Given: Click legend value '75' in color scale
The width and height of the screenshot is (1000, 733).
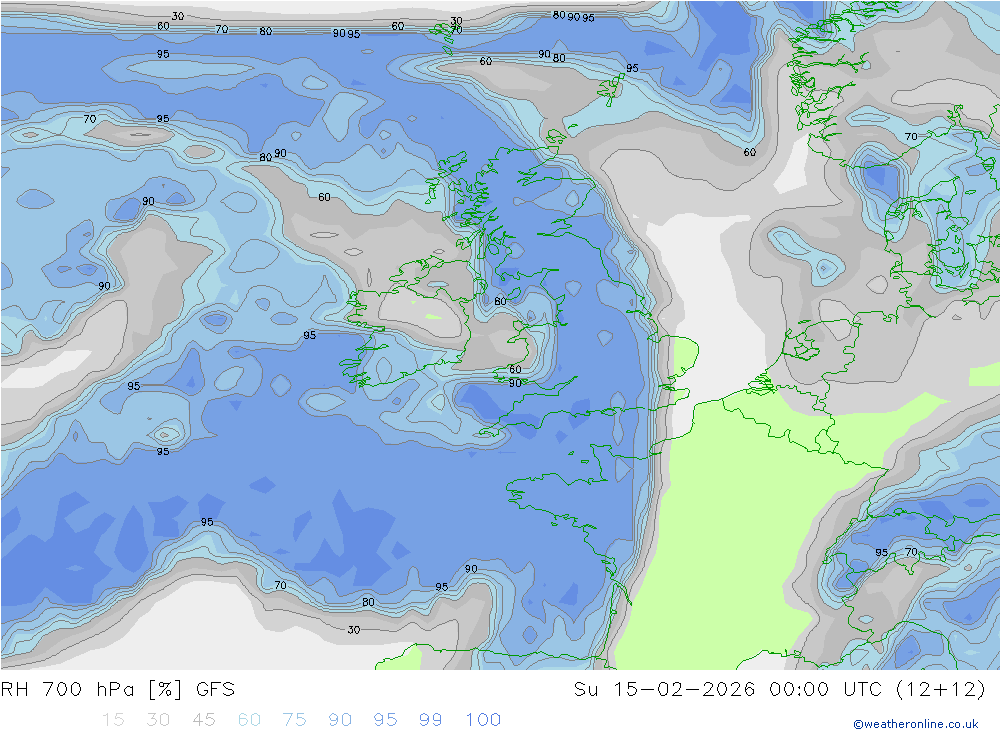Looking at the screenshot, I should (295, 720).
